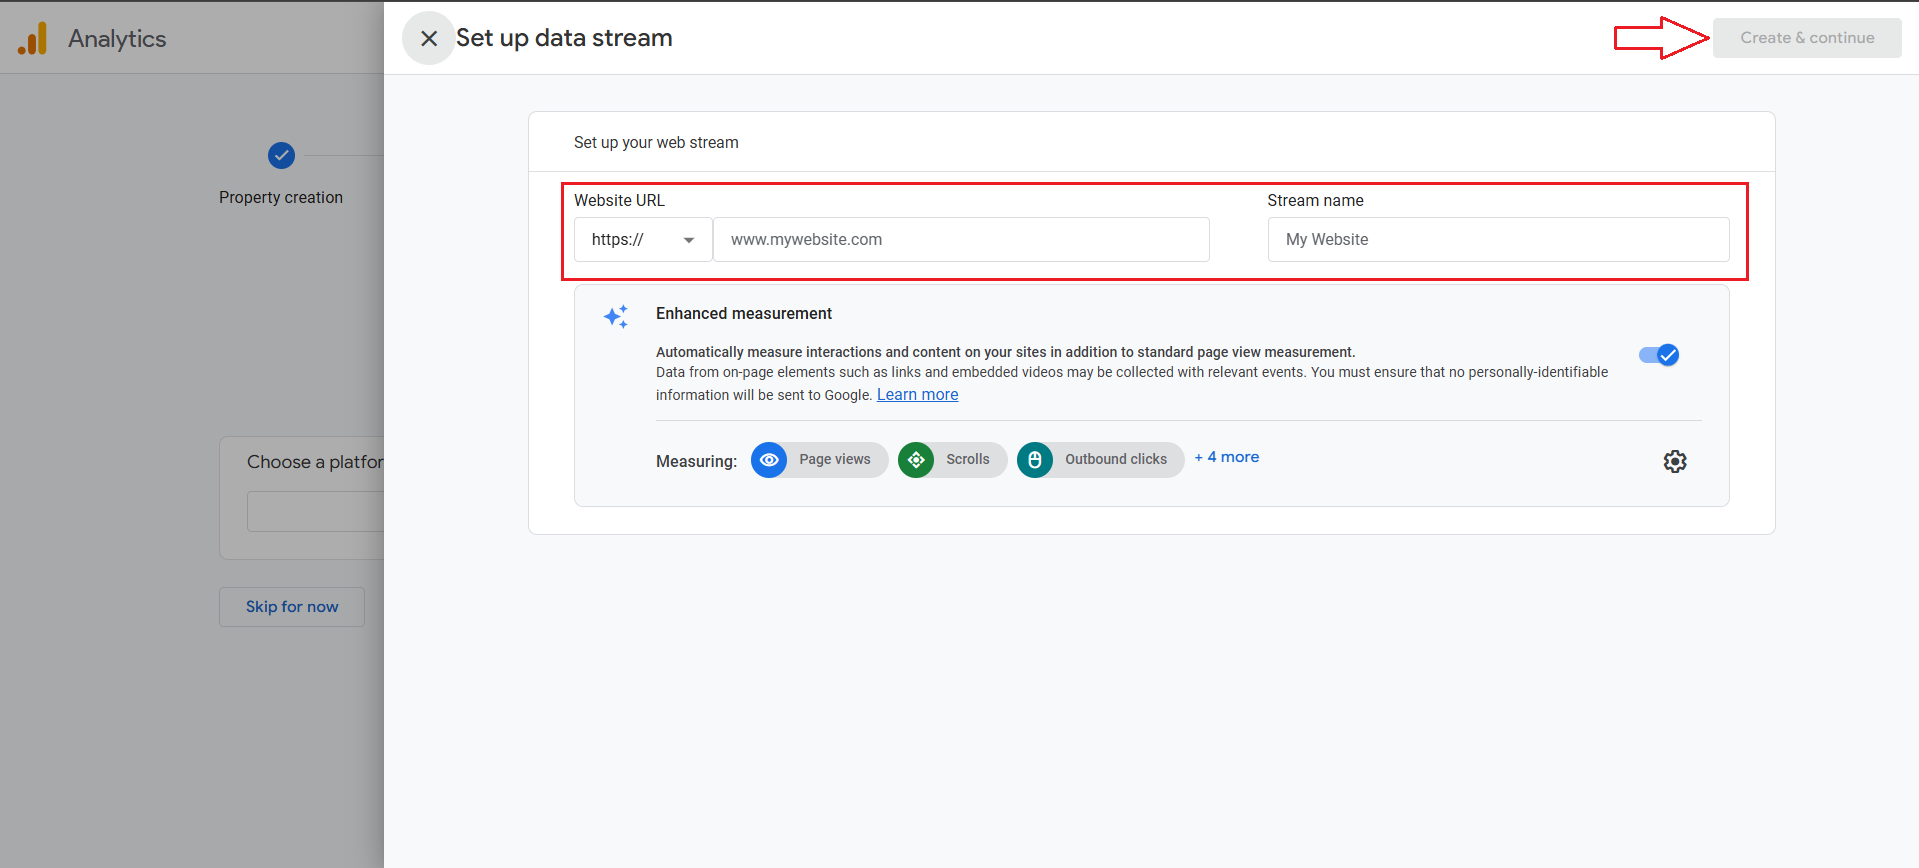Click the Outbound clicks mouse icon

click(1035, 460)
